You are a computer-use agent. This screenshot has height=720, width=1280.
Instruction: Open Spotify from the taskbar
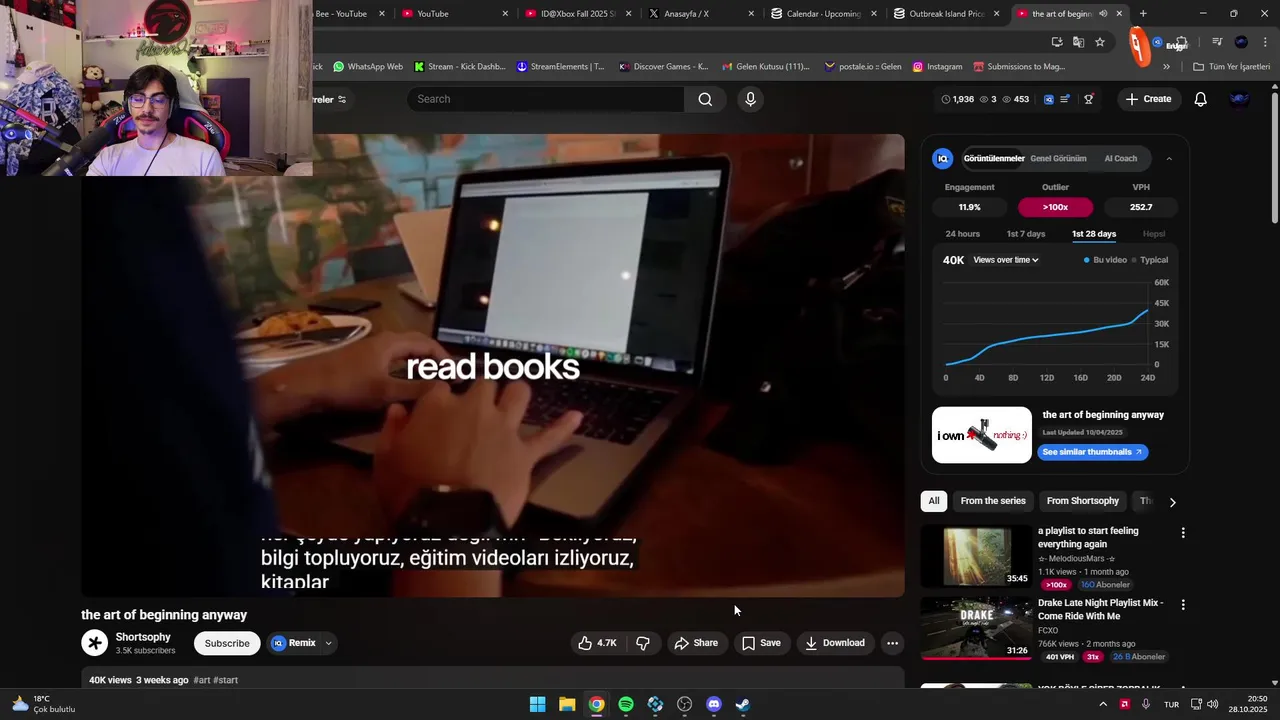[x=626, y=704]
